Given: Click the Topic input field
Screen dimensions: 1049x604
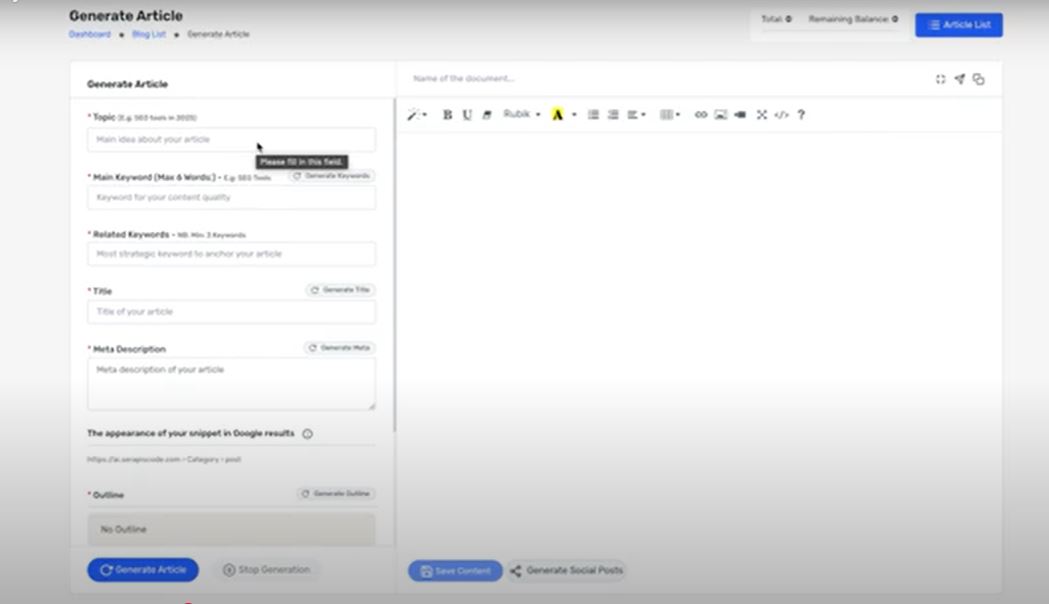Looking at the screenshot, I should click(231, 140).
